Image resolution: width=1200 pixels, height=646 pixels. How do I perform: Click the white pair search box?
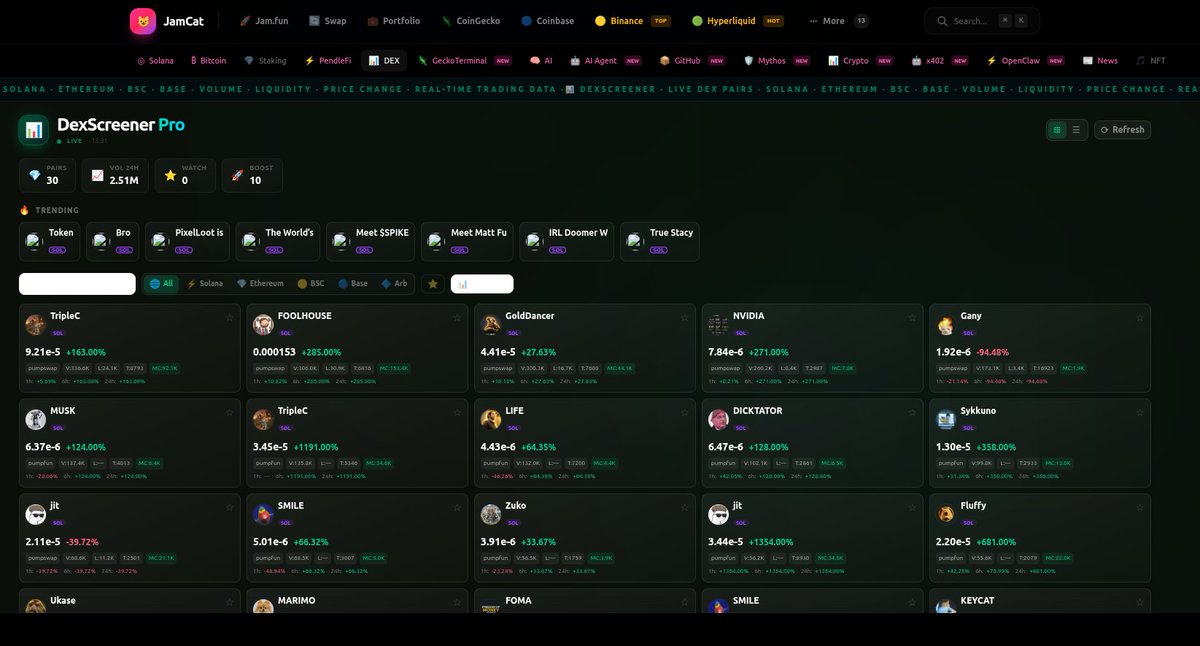(77, 284)
